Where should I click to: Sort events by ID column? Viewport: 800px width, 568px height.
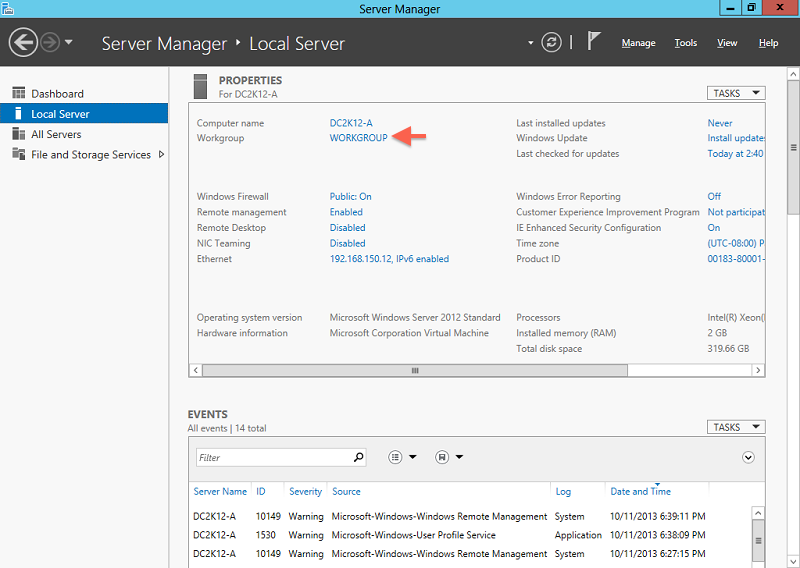click(x=261, y=491)
